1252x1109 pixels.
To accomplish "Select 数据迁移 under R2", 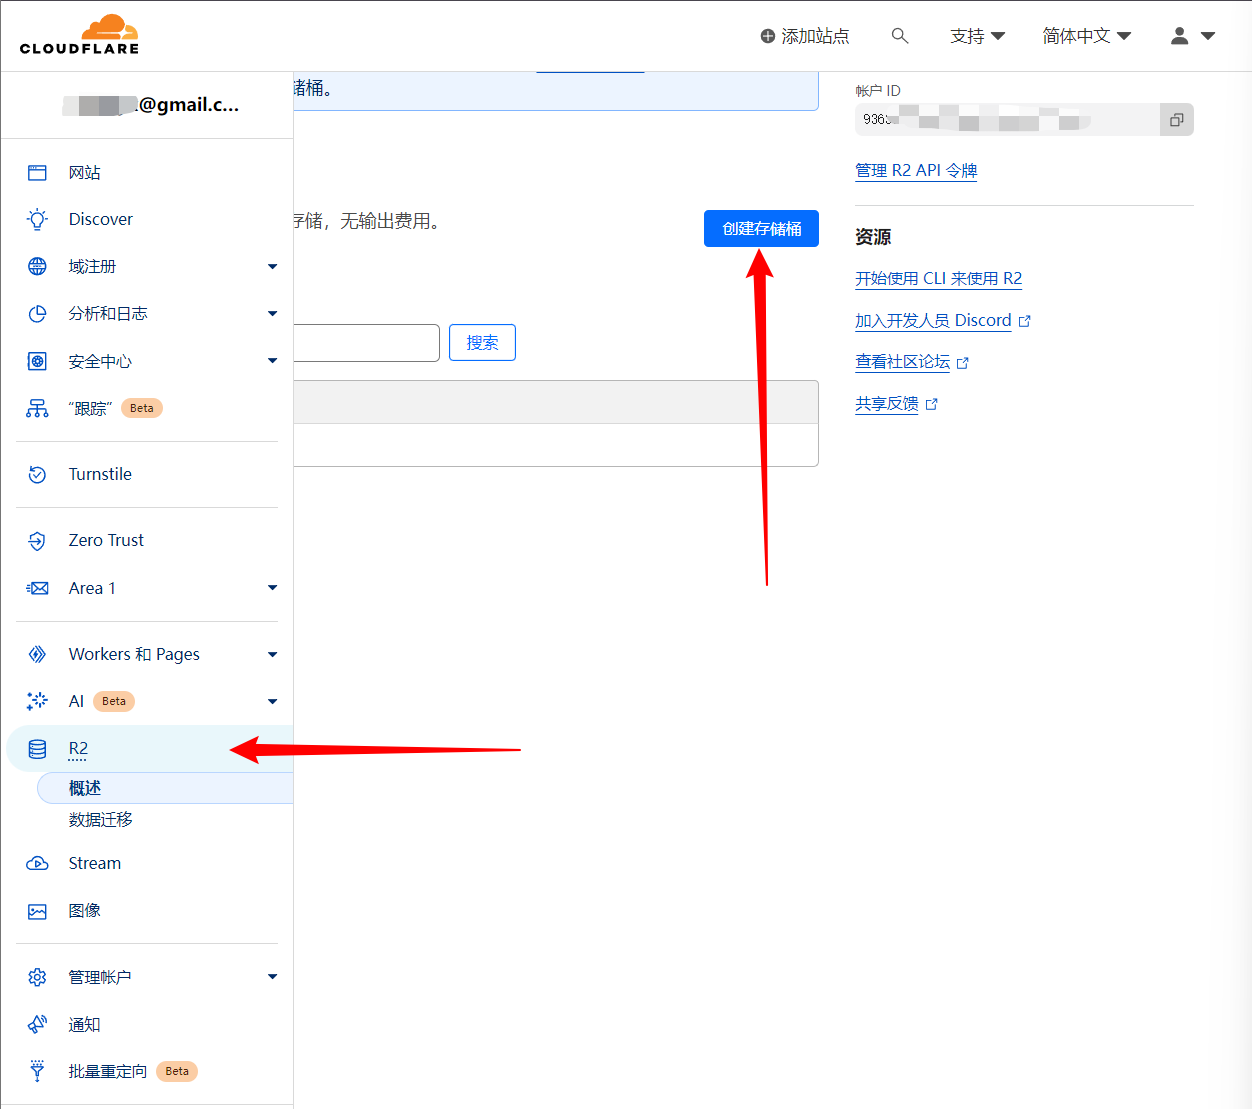I will (x=100, y=820).
